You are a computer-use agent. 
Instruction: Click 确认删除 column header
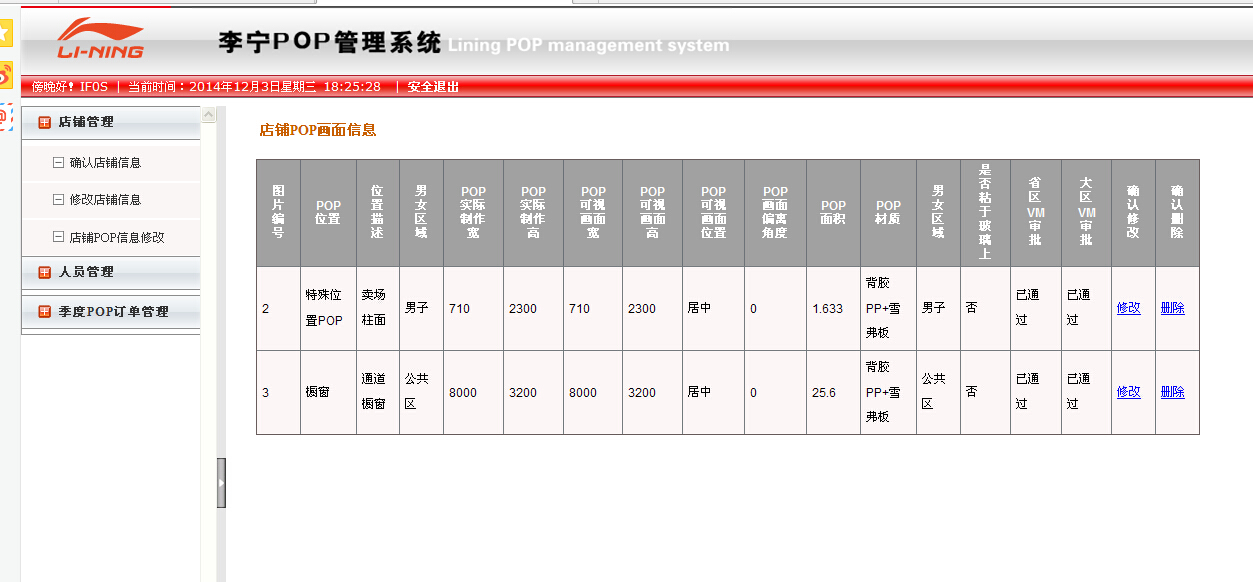[x=1177, y=212]
